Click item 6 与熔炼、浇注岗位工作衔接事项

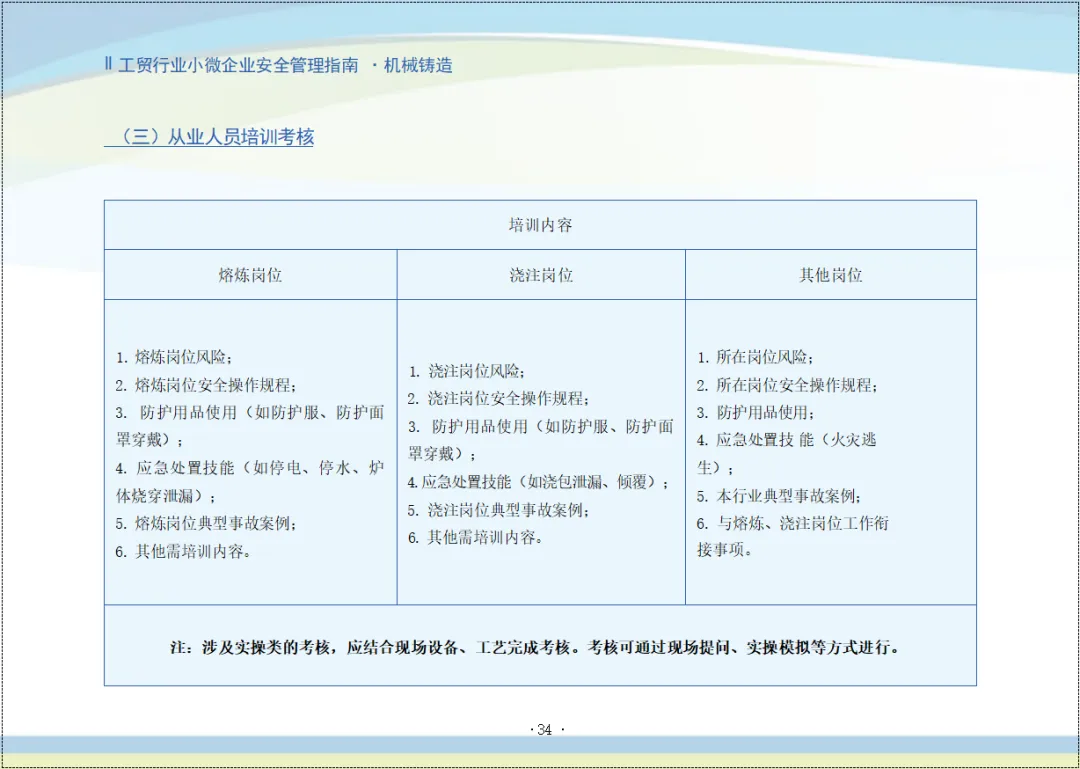click(x=793, y=537)
